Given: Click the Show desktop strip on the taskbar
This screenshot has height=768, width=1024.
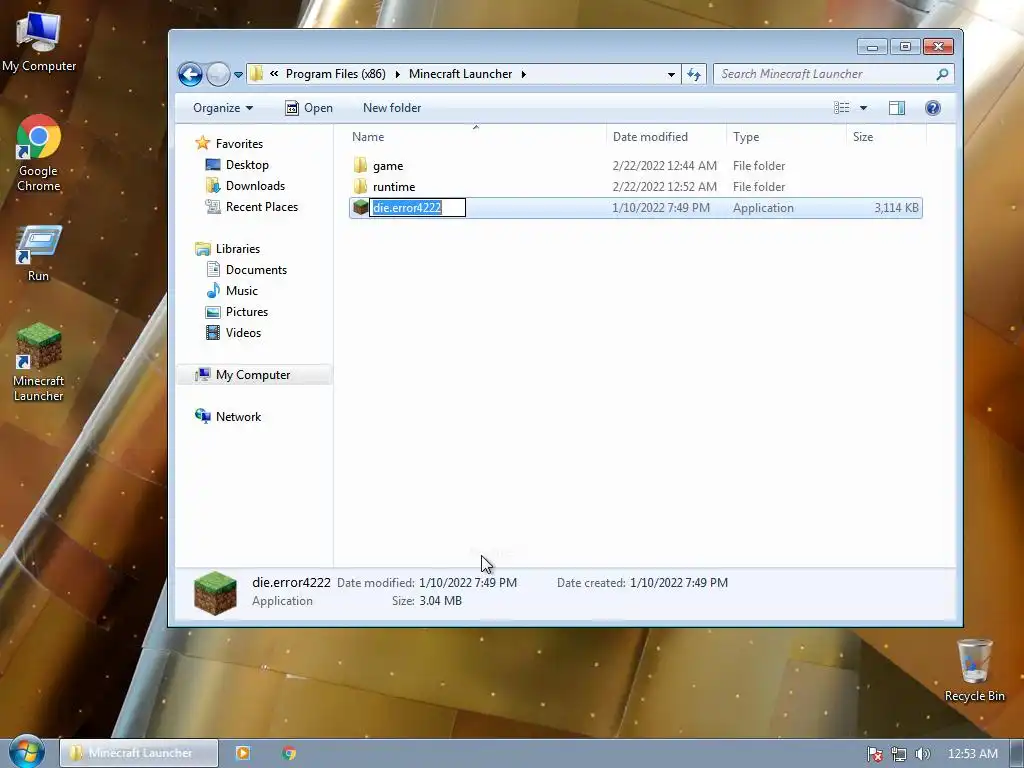Looking at the screenshot, I should pyautogui.click(x=1016, y=753).
